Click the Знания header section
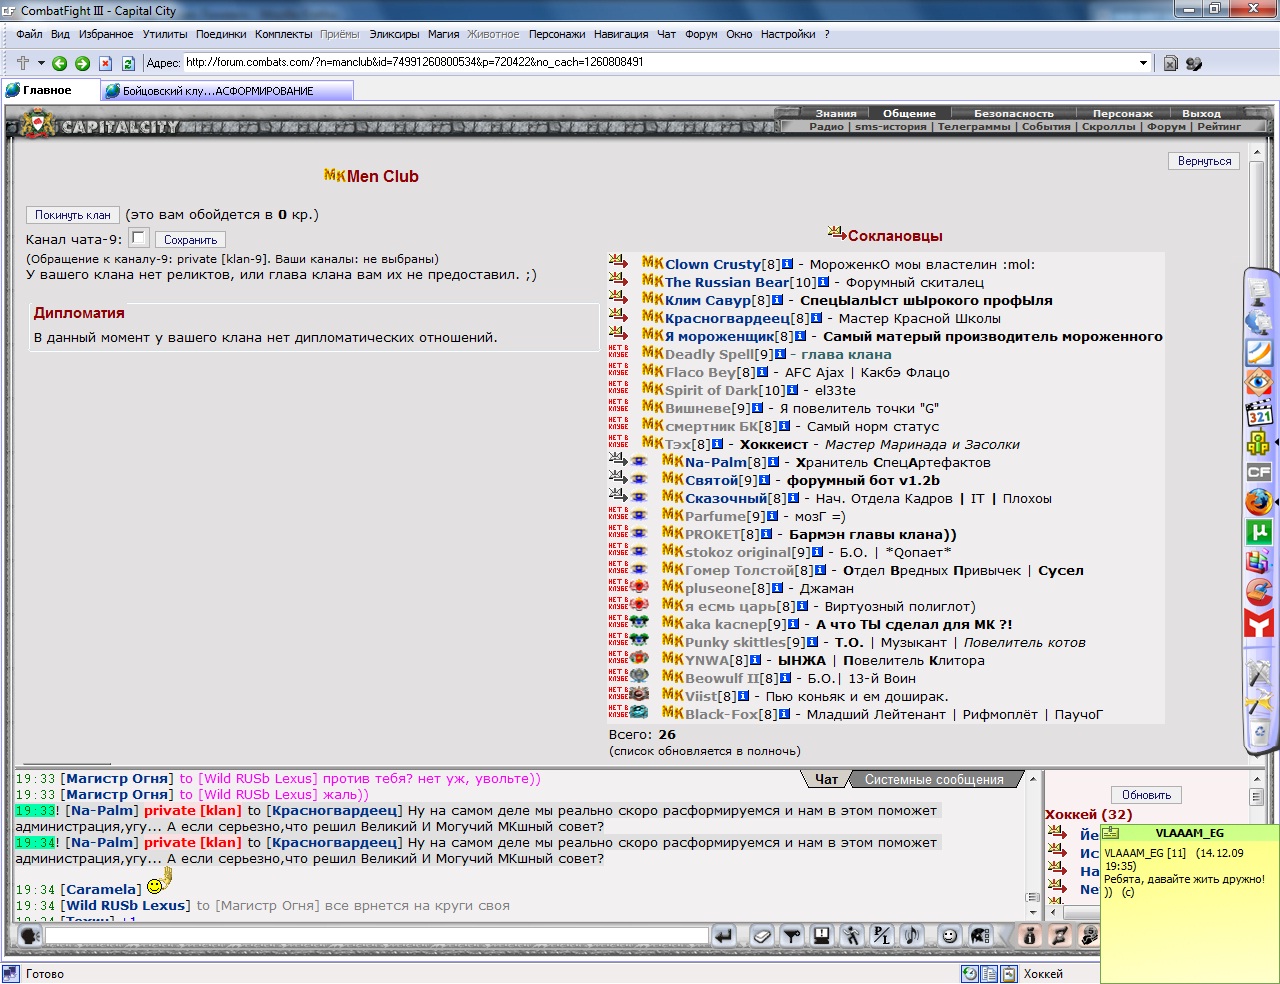This screenshot has width=1280, height=984. tap(835, 113)
